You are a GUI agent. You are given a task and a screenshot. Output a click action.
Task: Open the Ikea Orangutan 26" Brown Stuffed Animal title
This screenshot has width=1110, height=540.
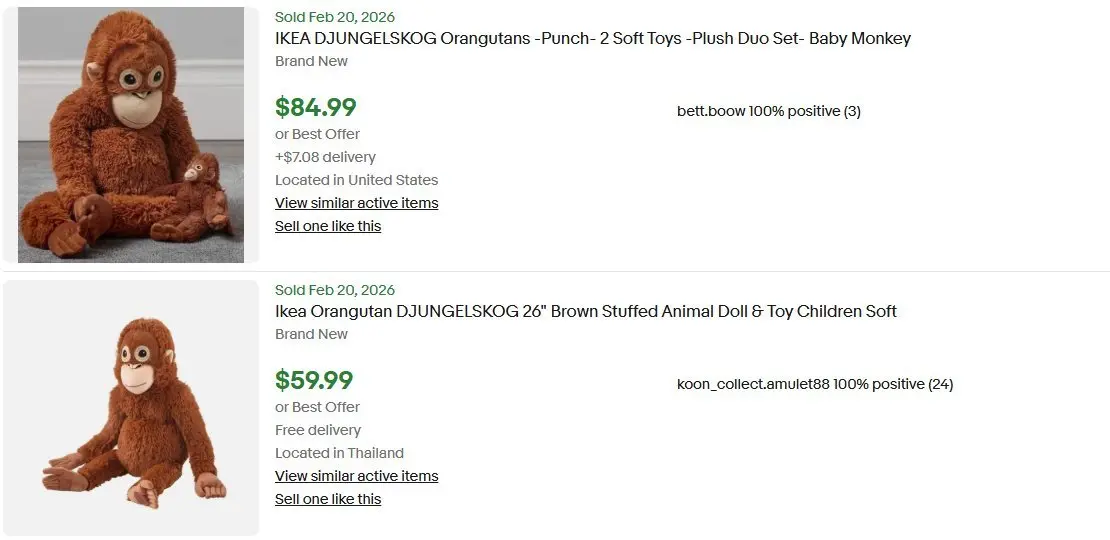point(586,312)
